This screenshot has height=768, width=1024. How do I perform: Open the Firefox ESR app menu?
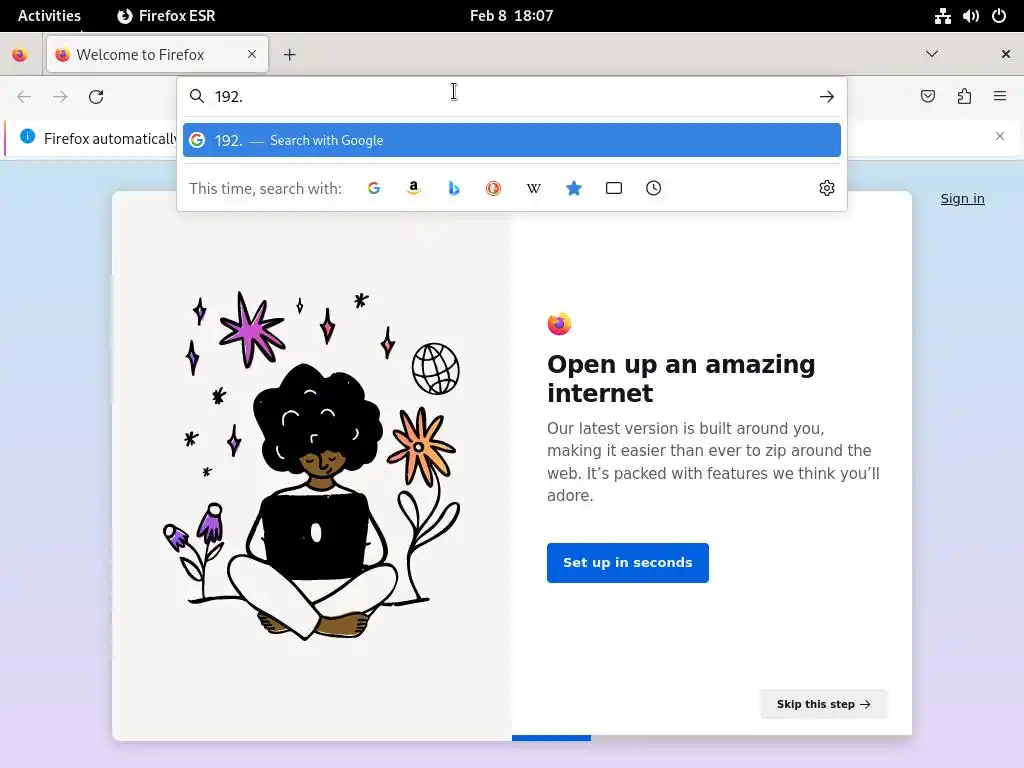[167, 16]
